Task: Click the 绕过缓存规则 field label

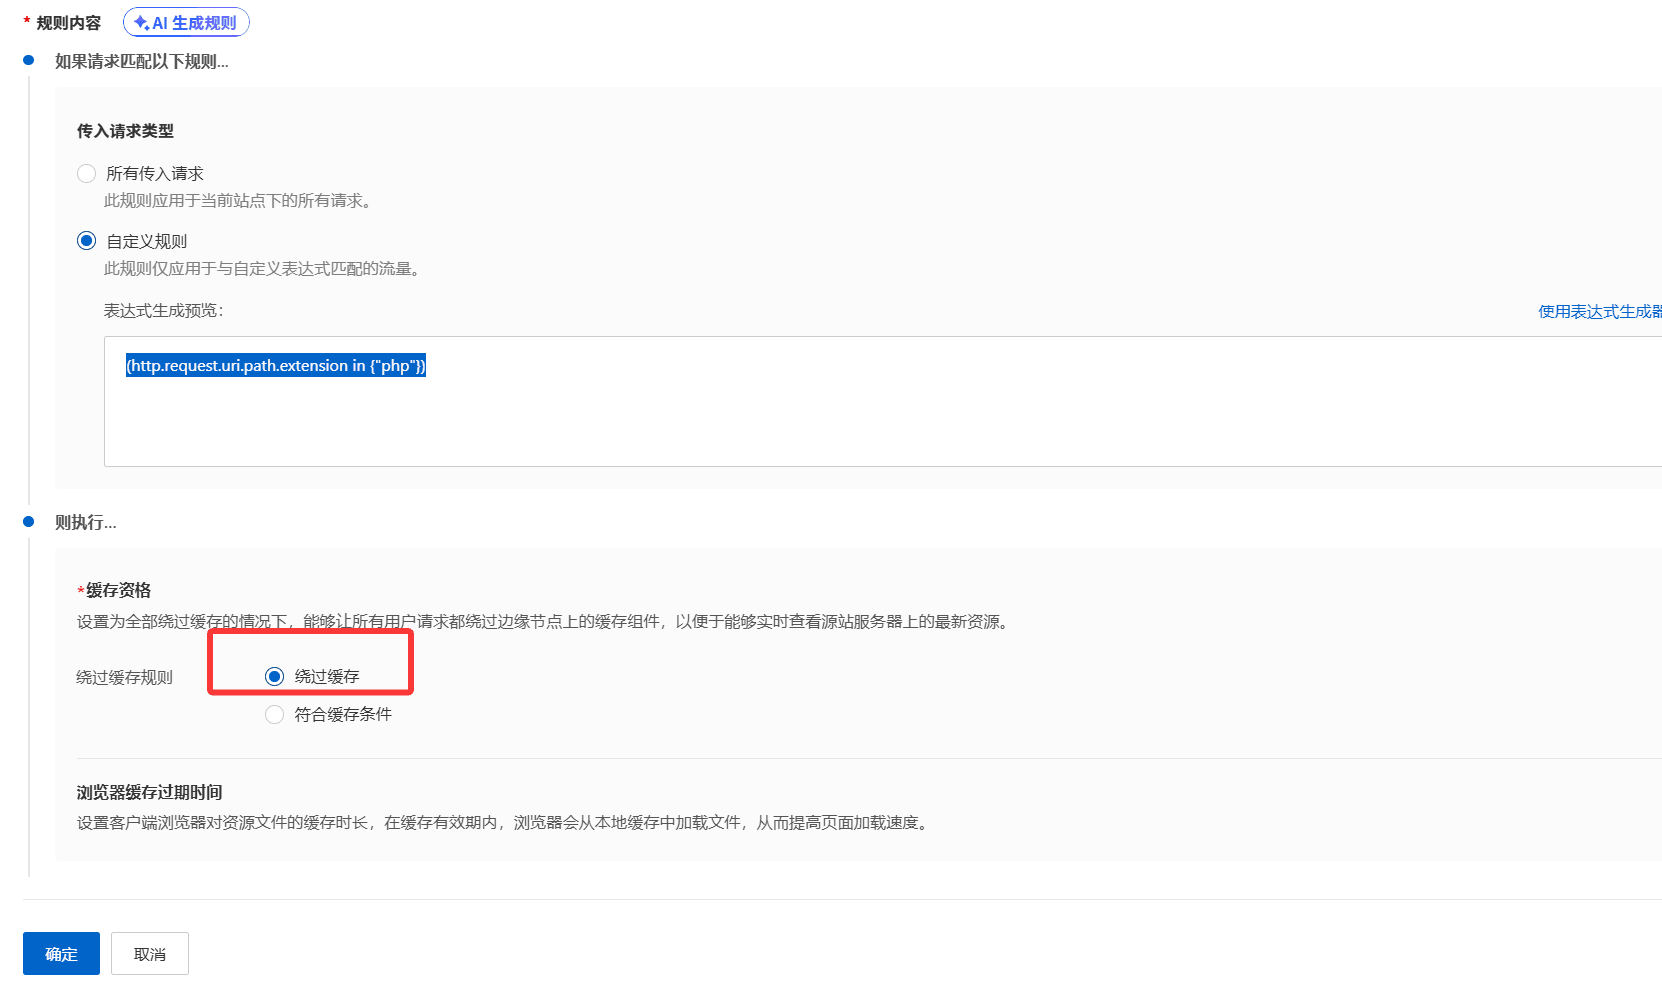Action: (x=124, y=678)
